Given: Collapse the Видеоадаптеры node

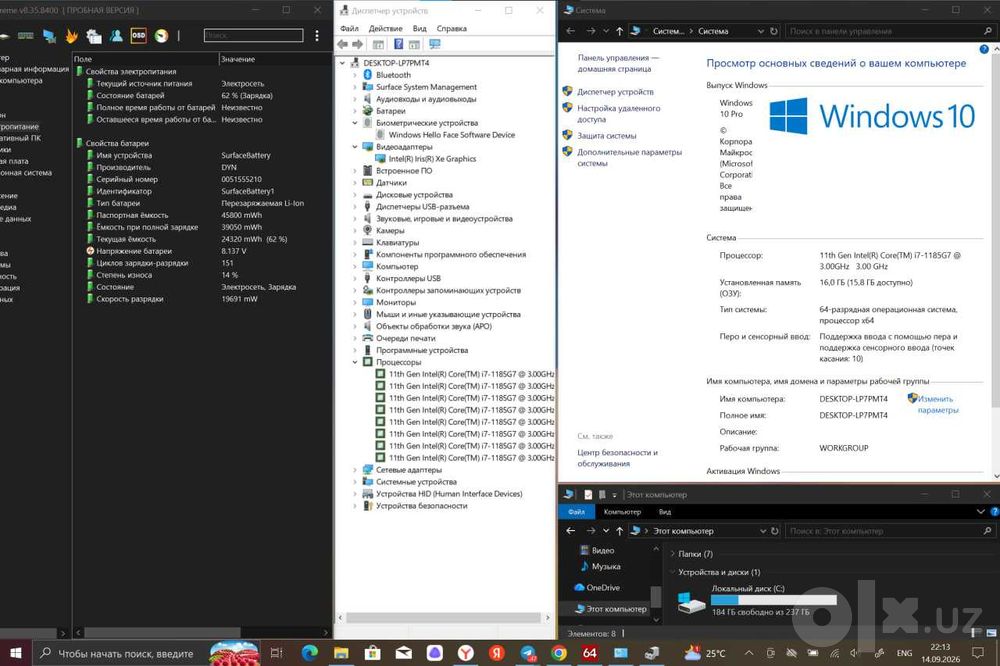Looking at the screenshot, I should [x=355, y=147].
